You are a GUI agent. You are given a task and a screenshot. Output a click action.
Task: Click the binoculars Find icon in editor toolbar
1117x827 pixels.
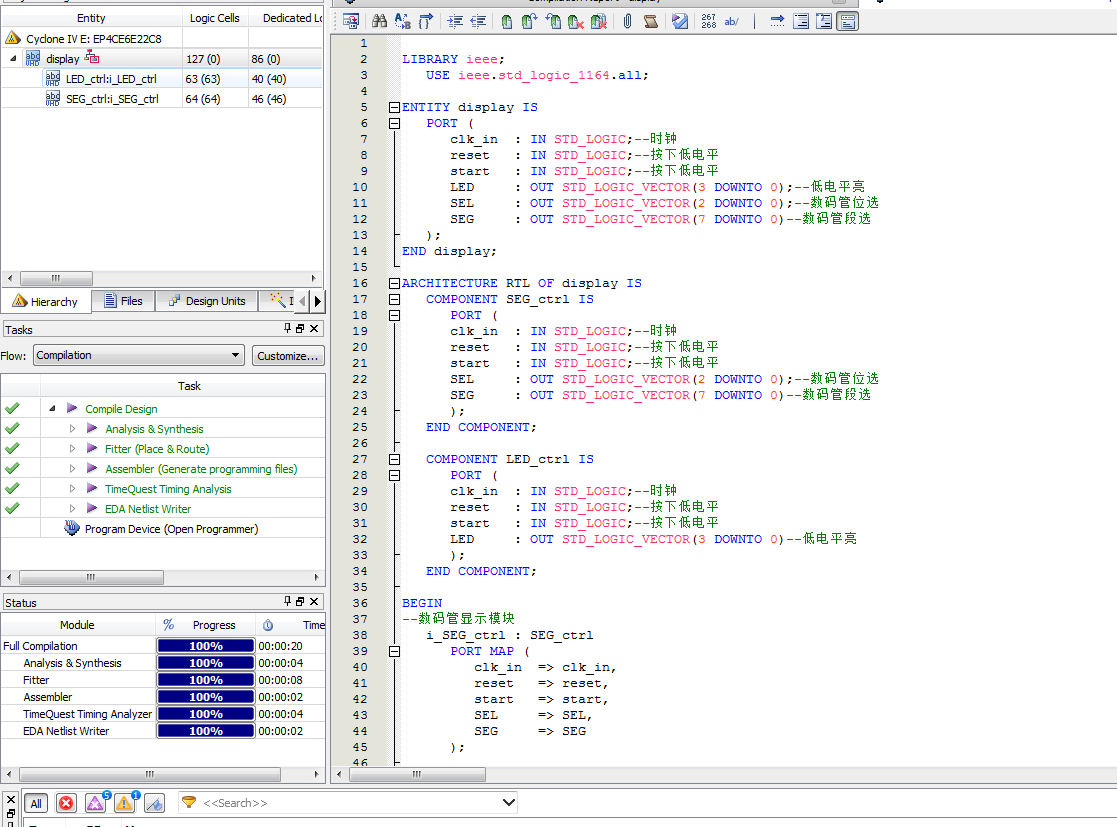pyautogui.click(x=379, y=21)
